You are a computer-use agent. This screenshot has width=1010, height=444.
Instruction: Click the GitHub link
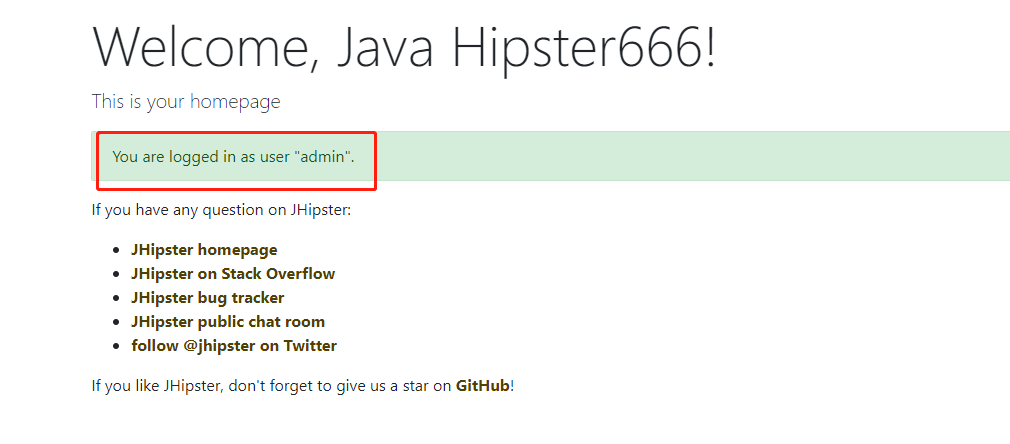pos(482,386)
